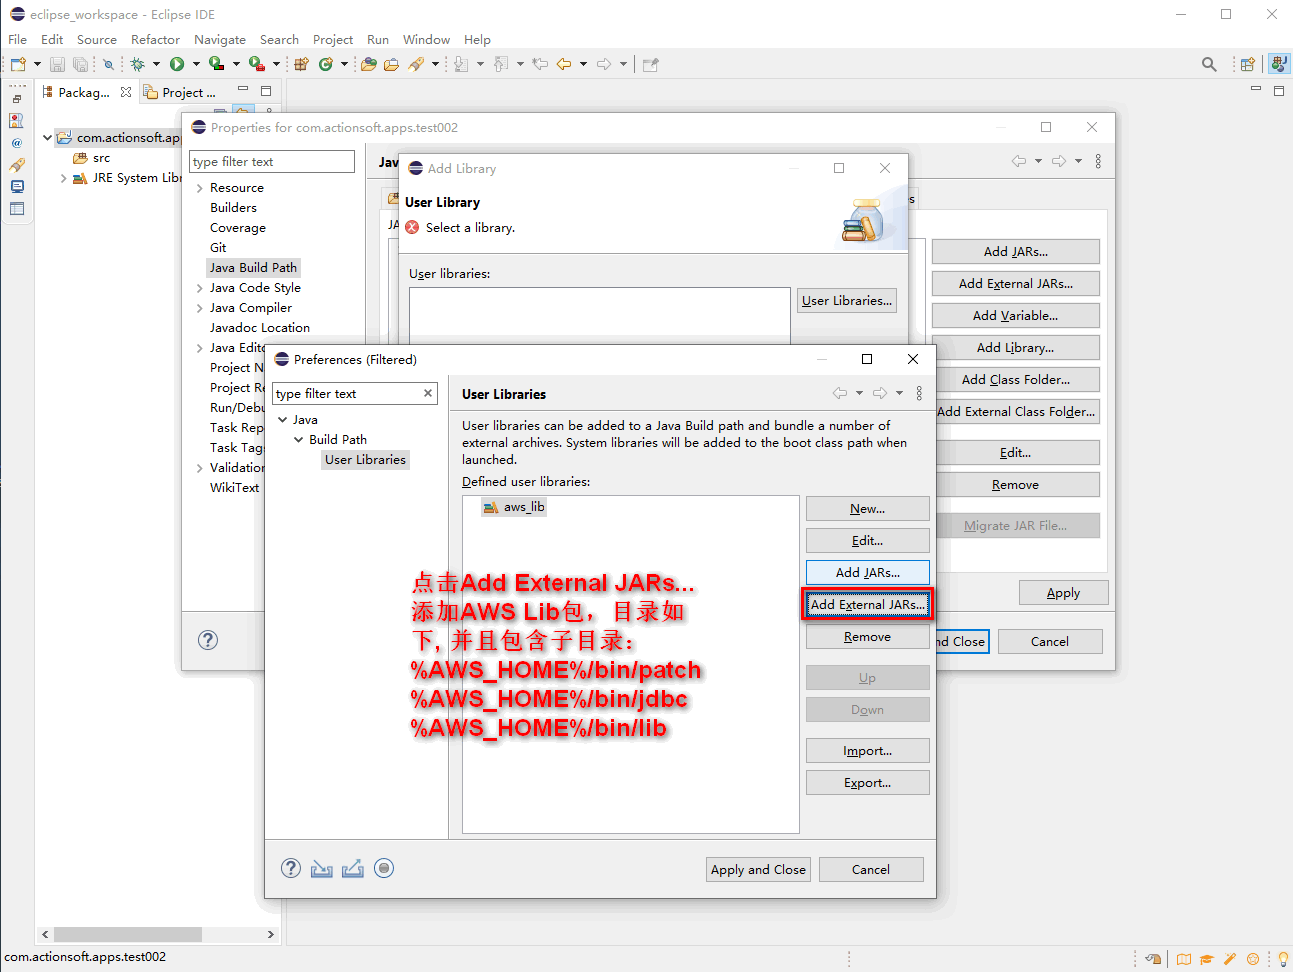Click the Debug bug icon in toolbar
This screenshot has width=1293, height=972.
coord(137,64)
